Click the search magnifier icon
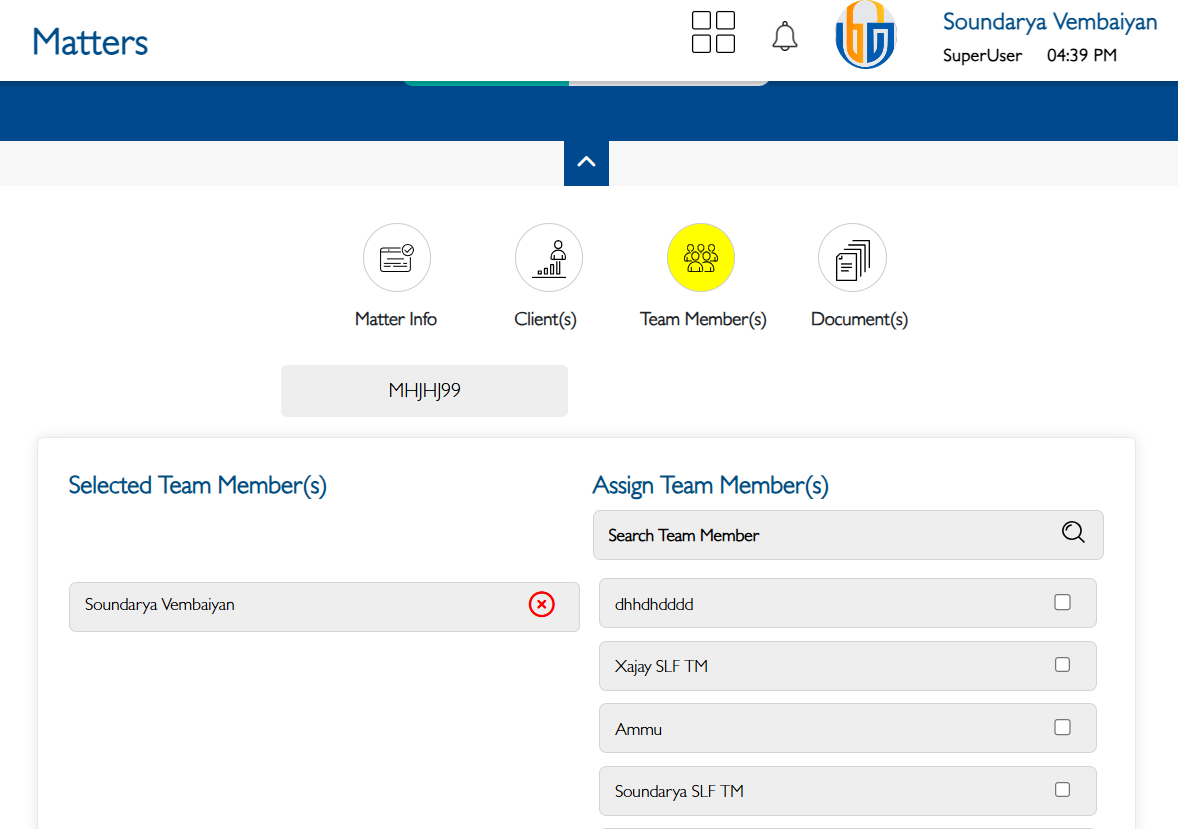1178x829 pixels. click(1073, 532)
